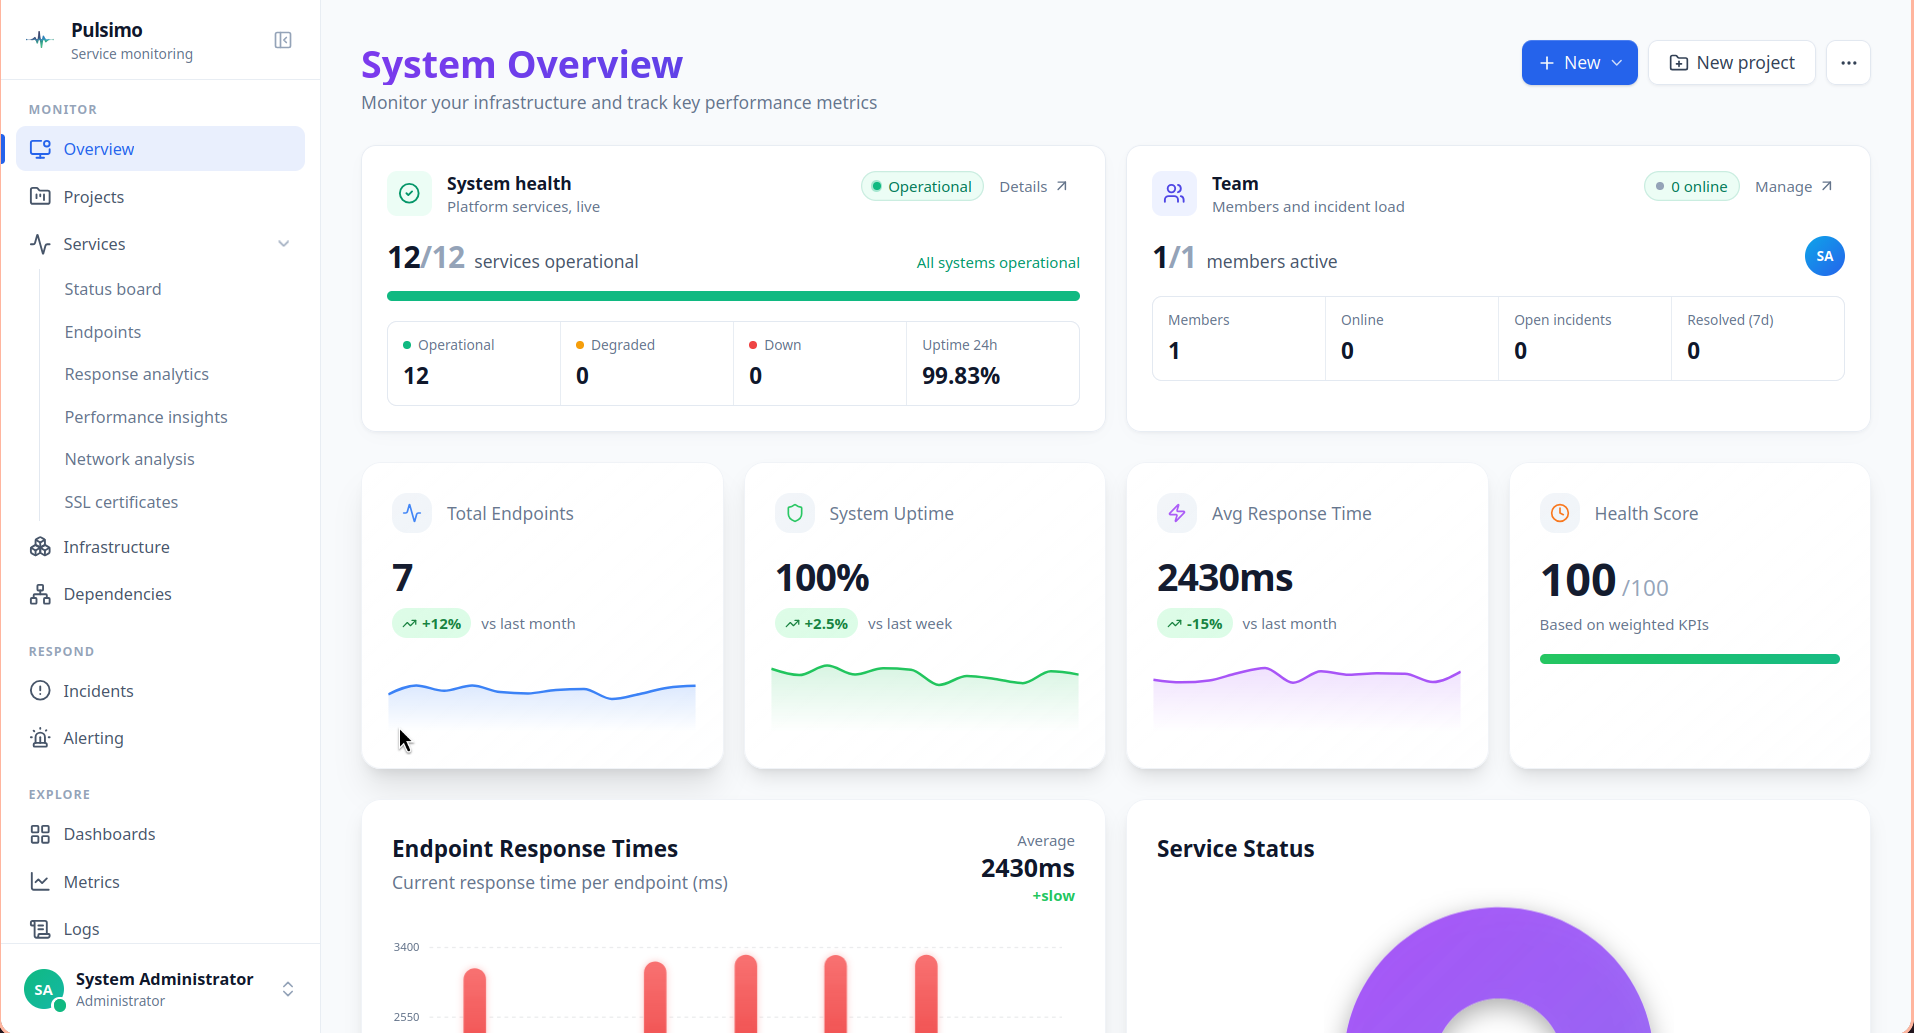1914x1033 pixels.
Task: Open the Team Manage link
Action: pyautogui.click(x=1794, y=186)
